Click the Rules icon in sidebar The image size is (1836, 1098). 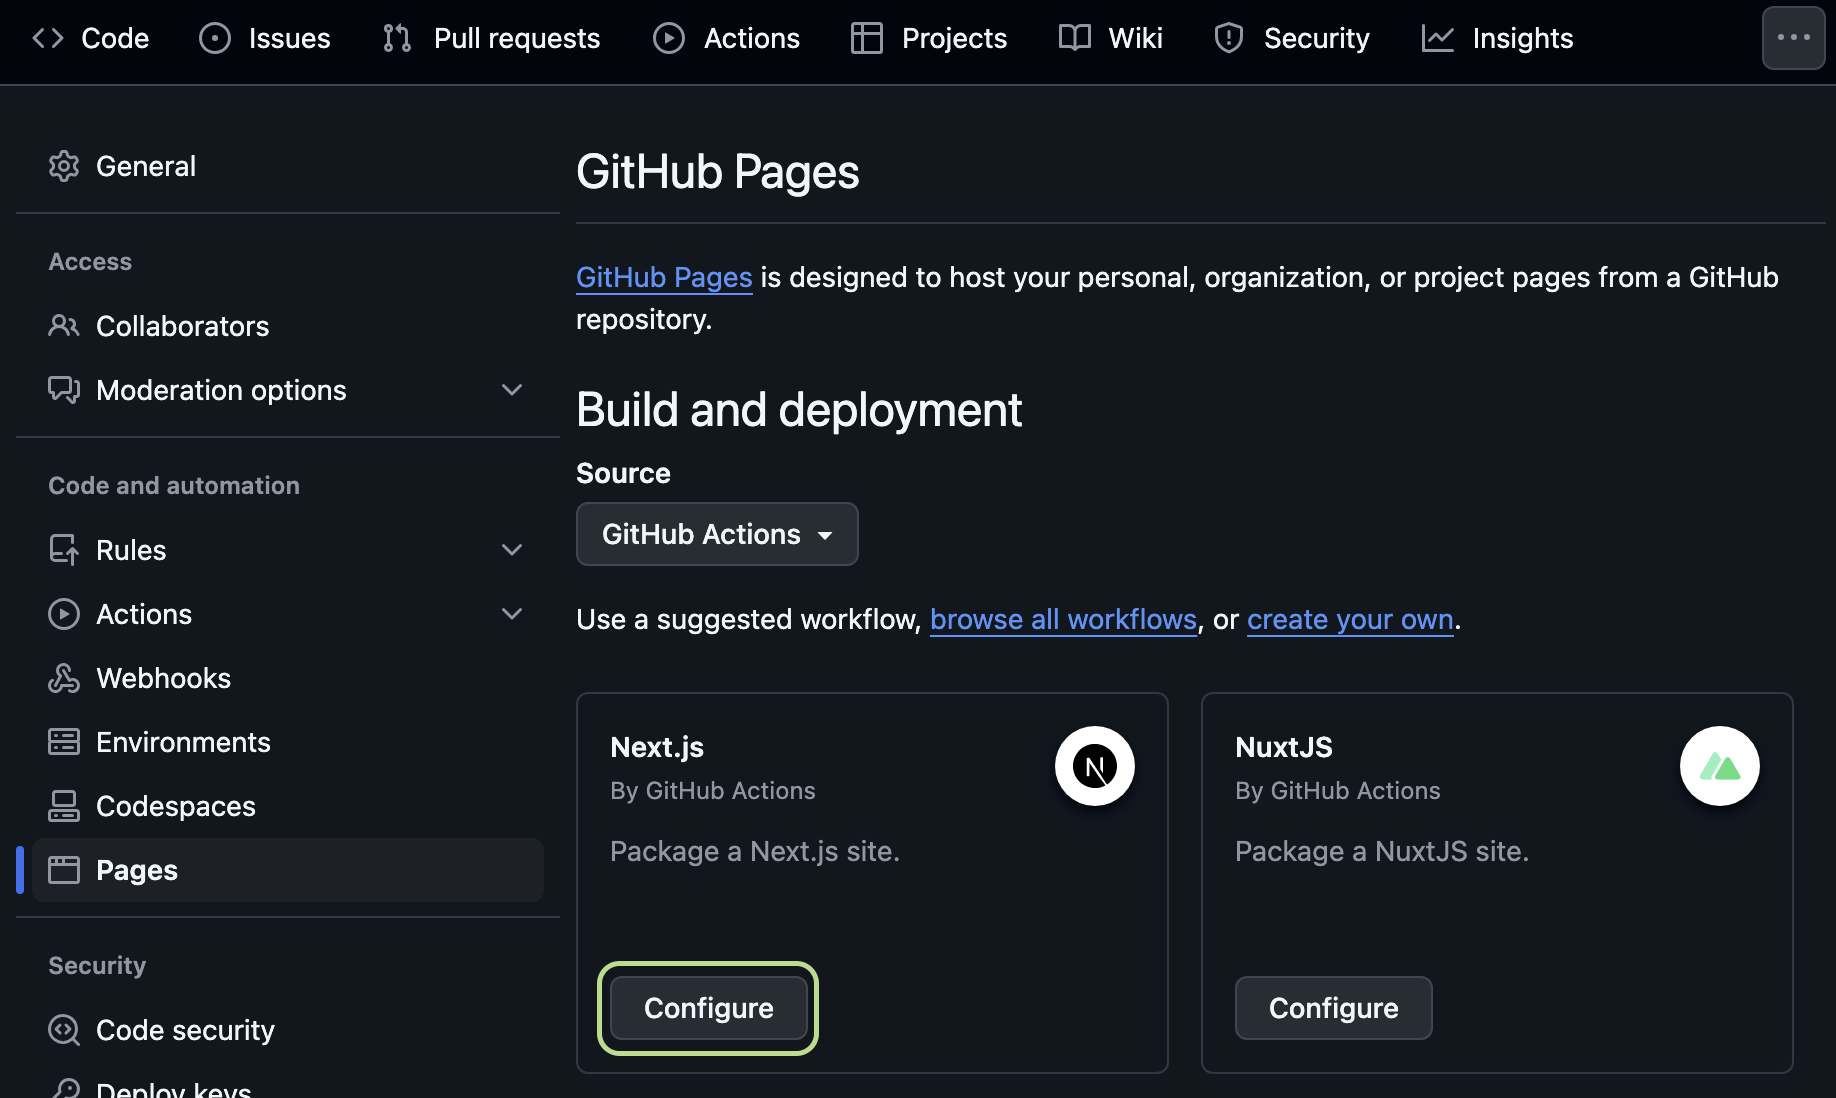(64, 550)
